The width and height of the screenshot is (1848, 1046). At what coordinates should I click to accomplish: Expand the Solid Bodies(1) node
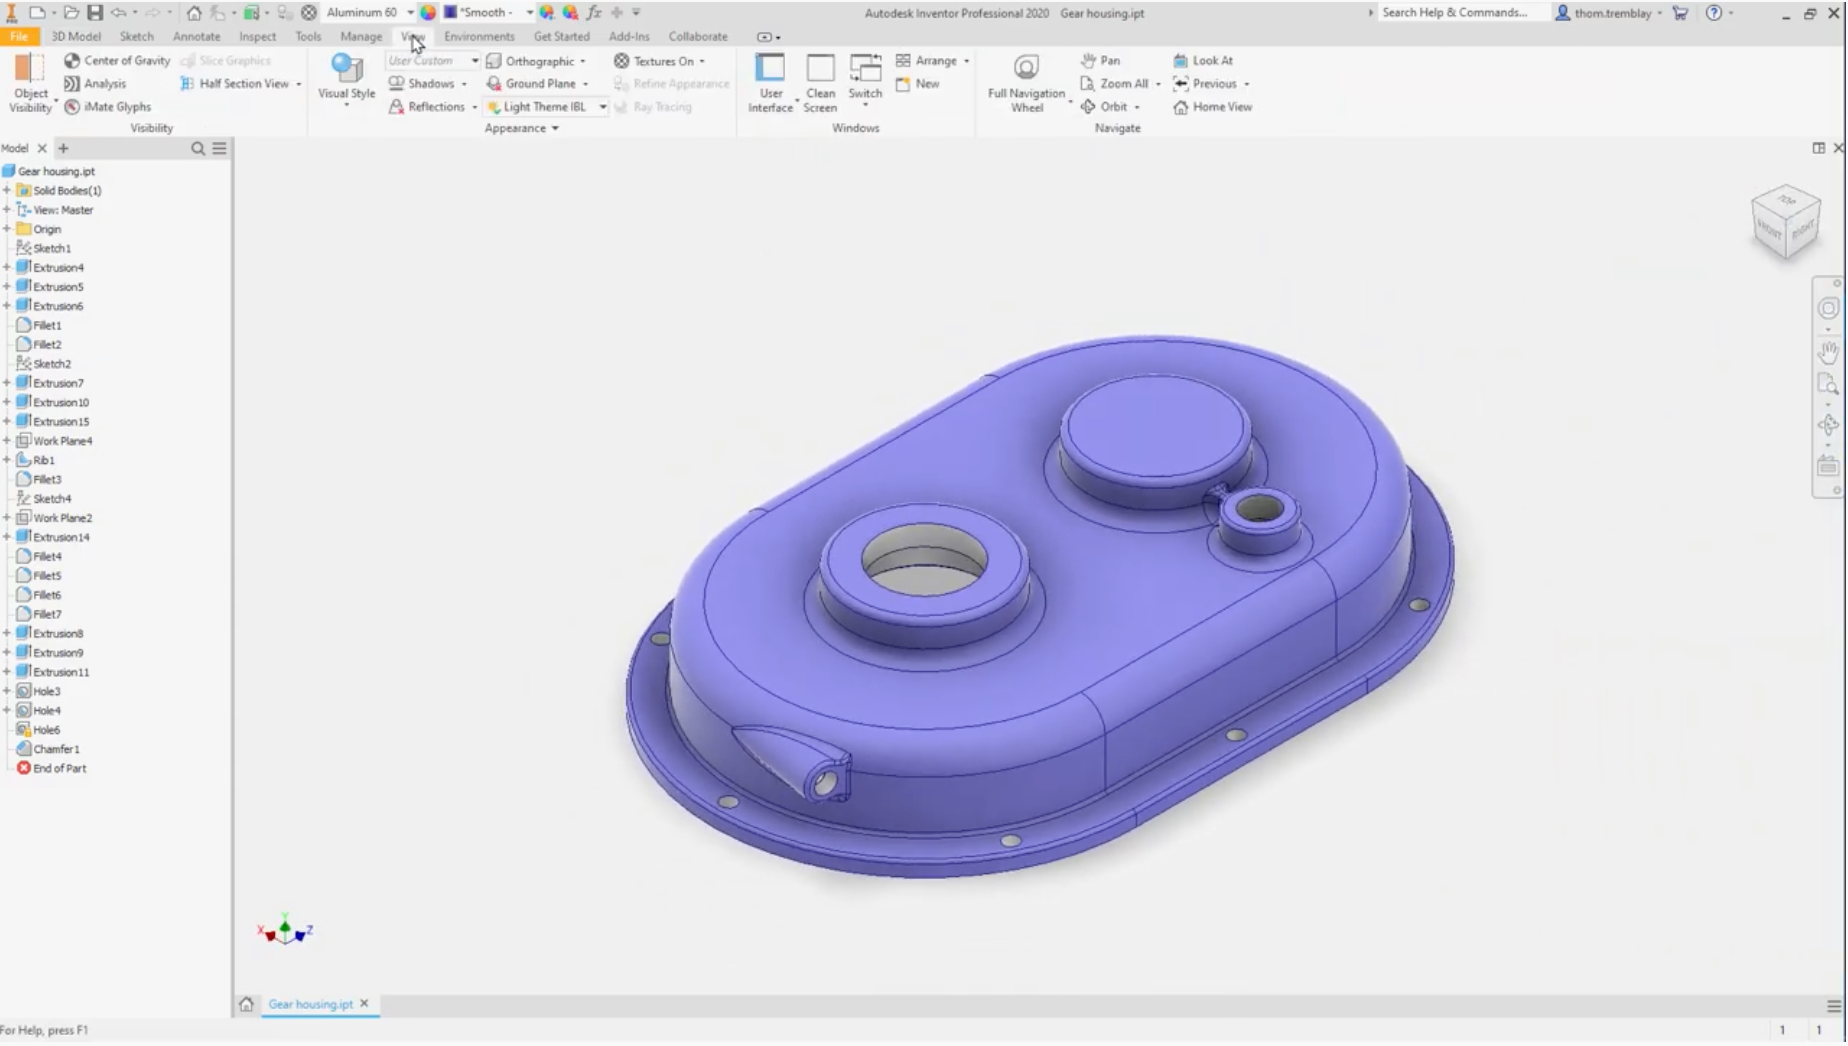(7, 190)
